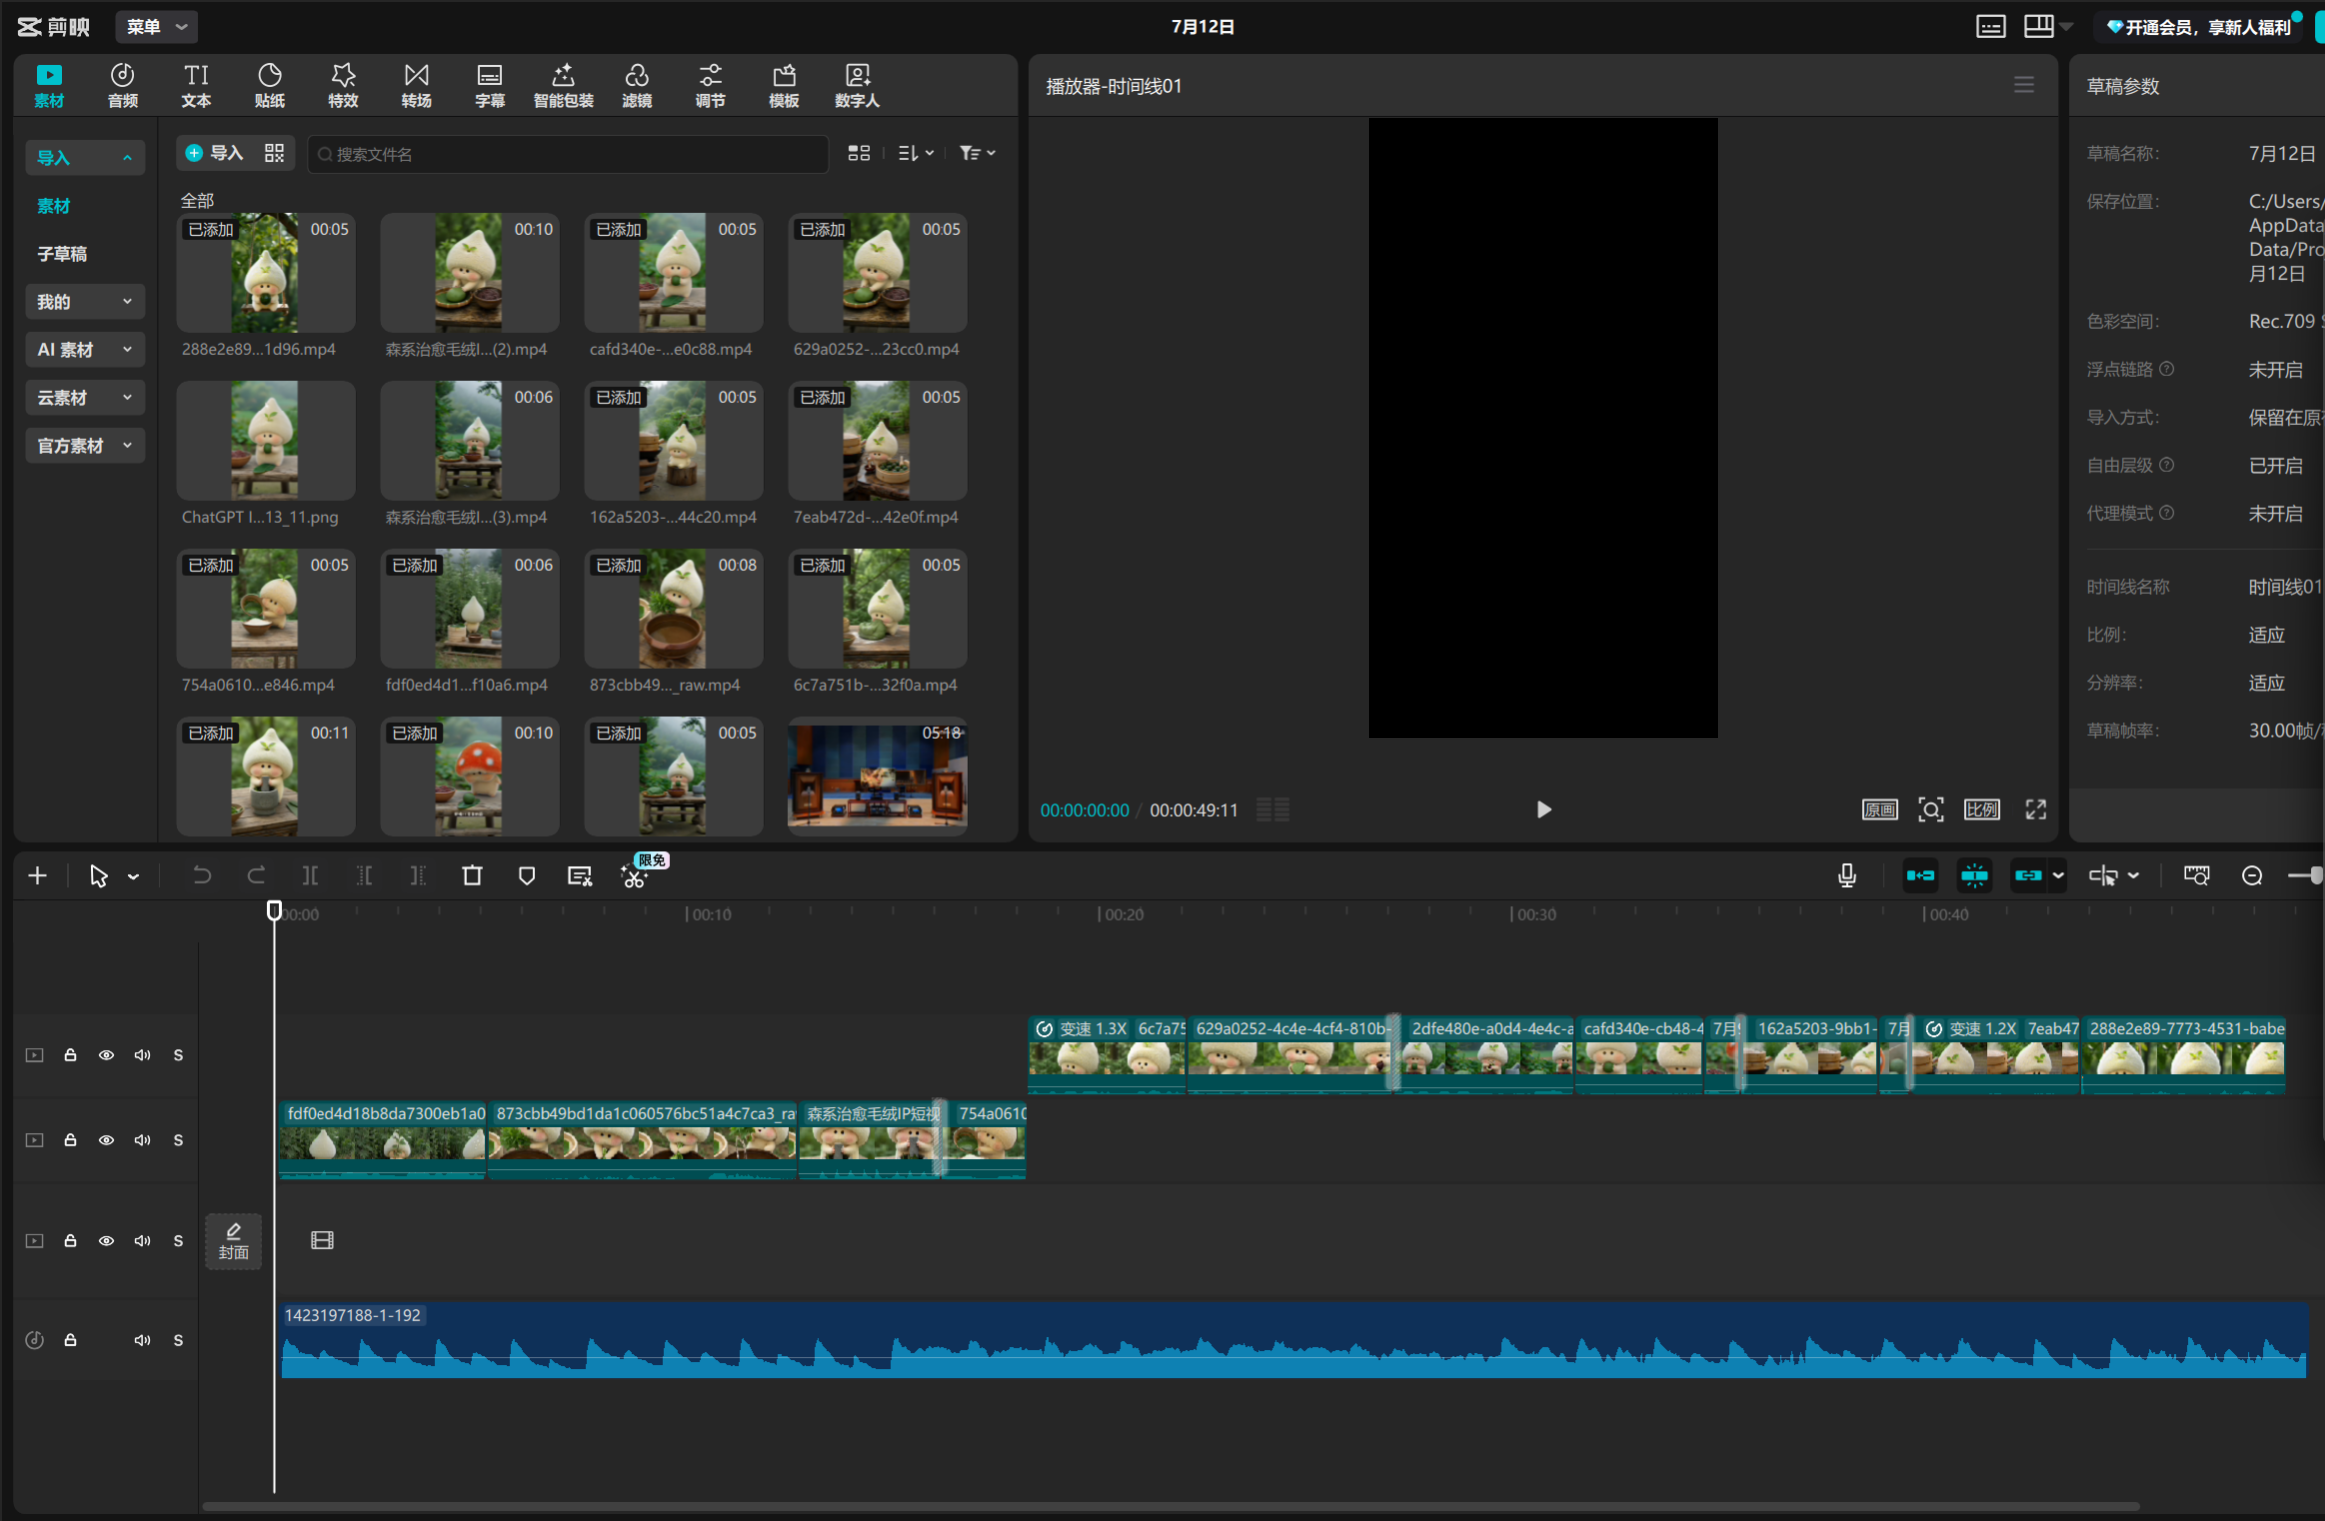Click the timeline zoom slider handle

[2314, 876]
